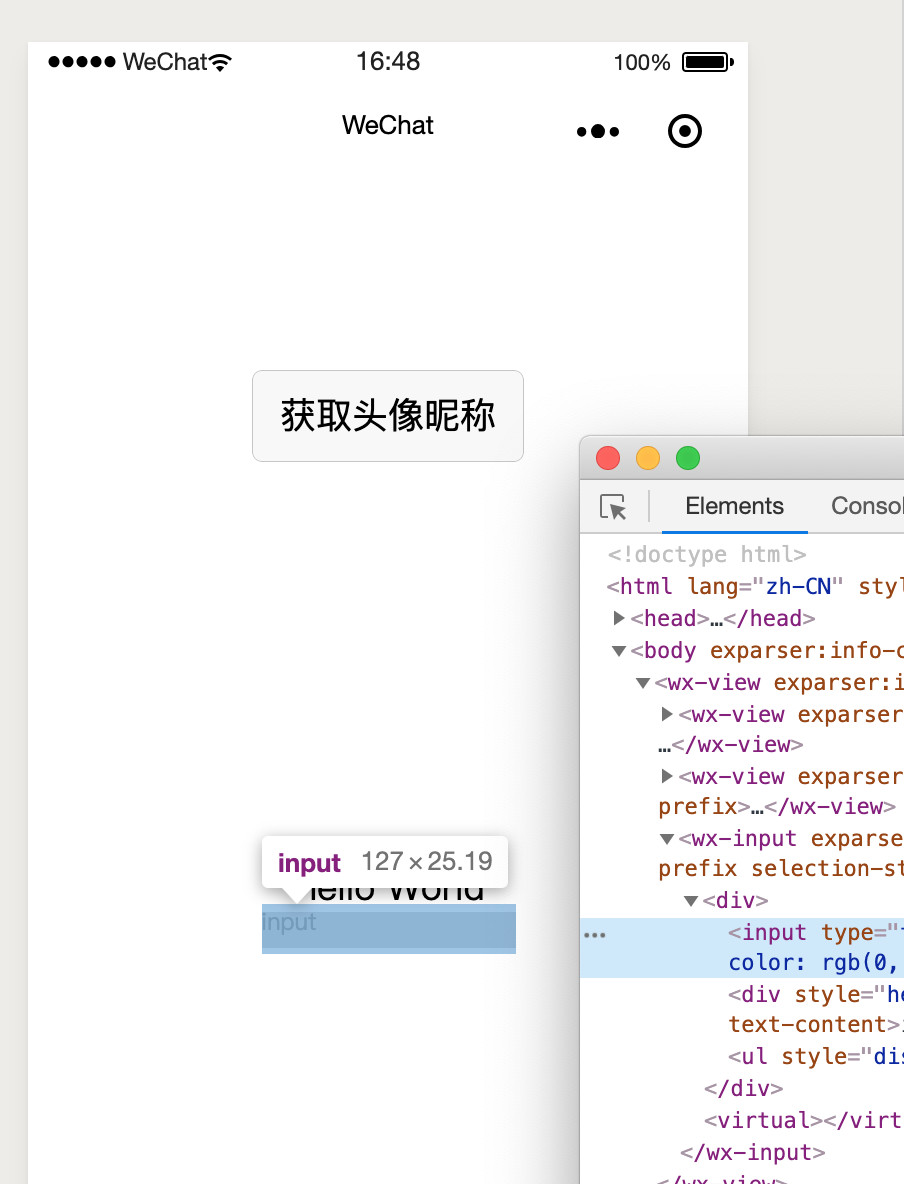Click the signal strength dots
This screenshot has height=1184, width=904.
(82, 62)
